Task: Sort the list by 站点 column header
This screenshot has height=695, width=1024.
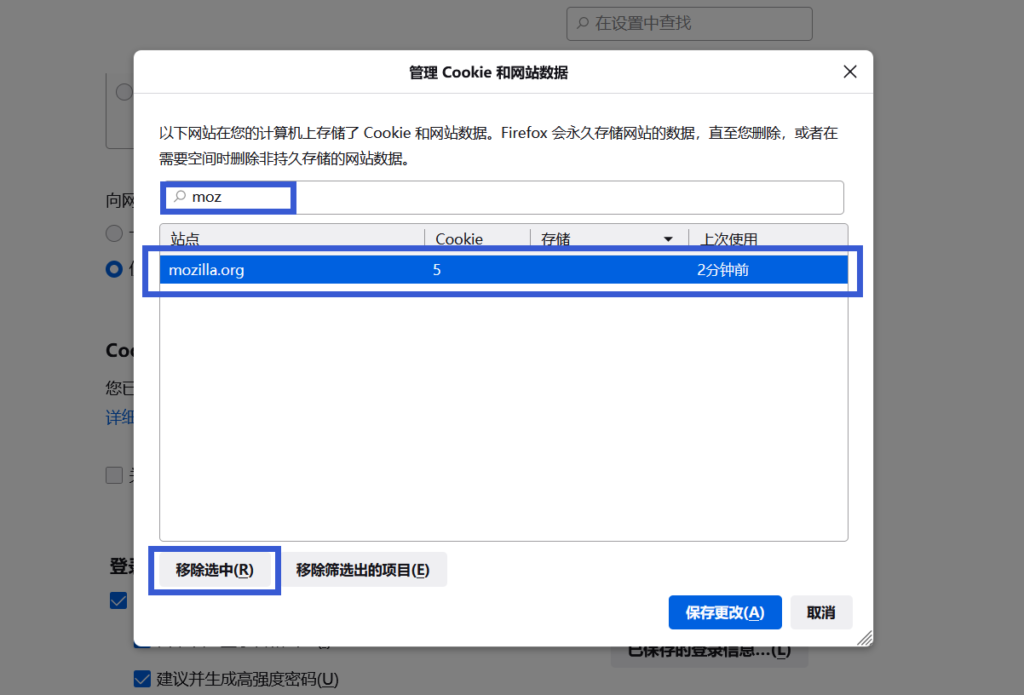Action: pyautogui.click(x=290, y=239)
